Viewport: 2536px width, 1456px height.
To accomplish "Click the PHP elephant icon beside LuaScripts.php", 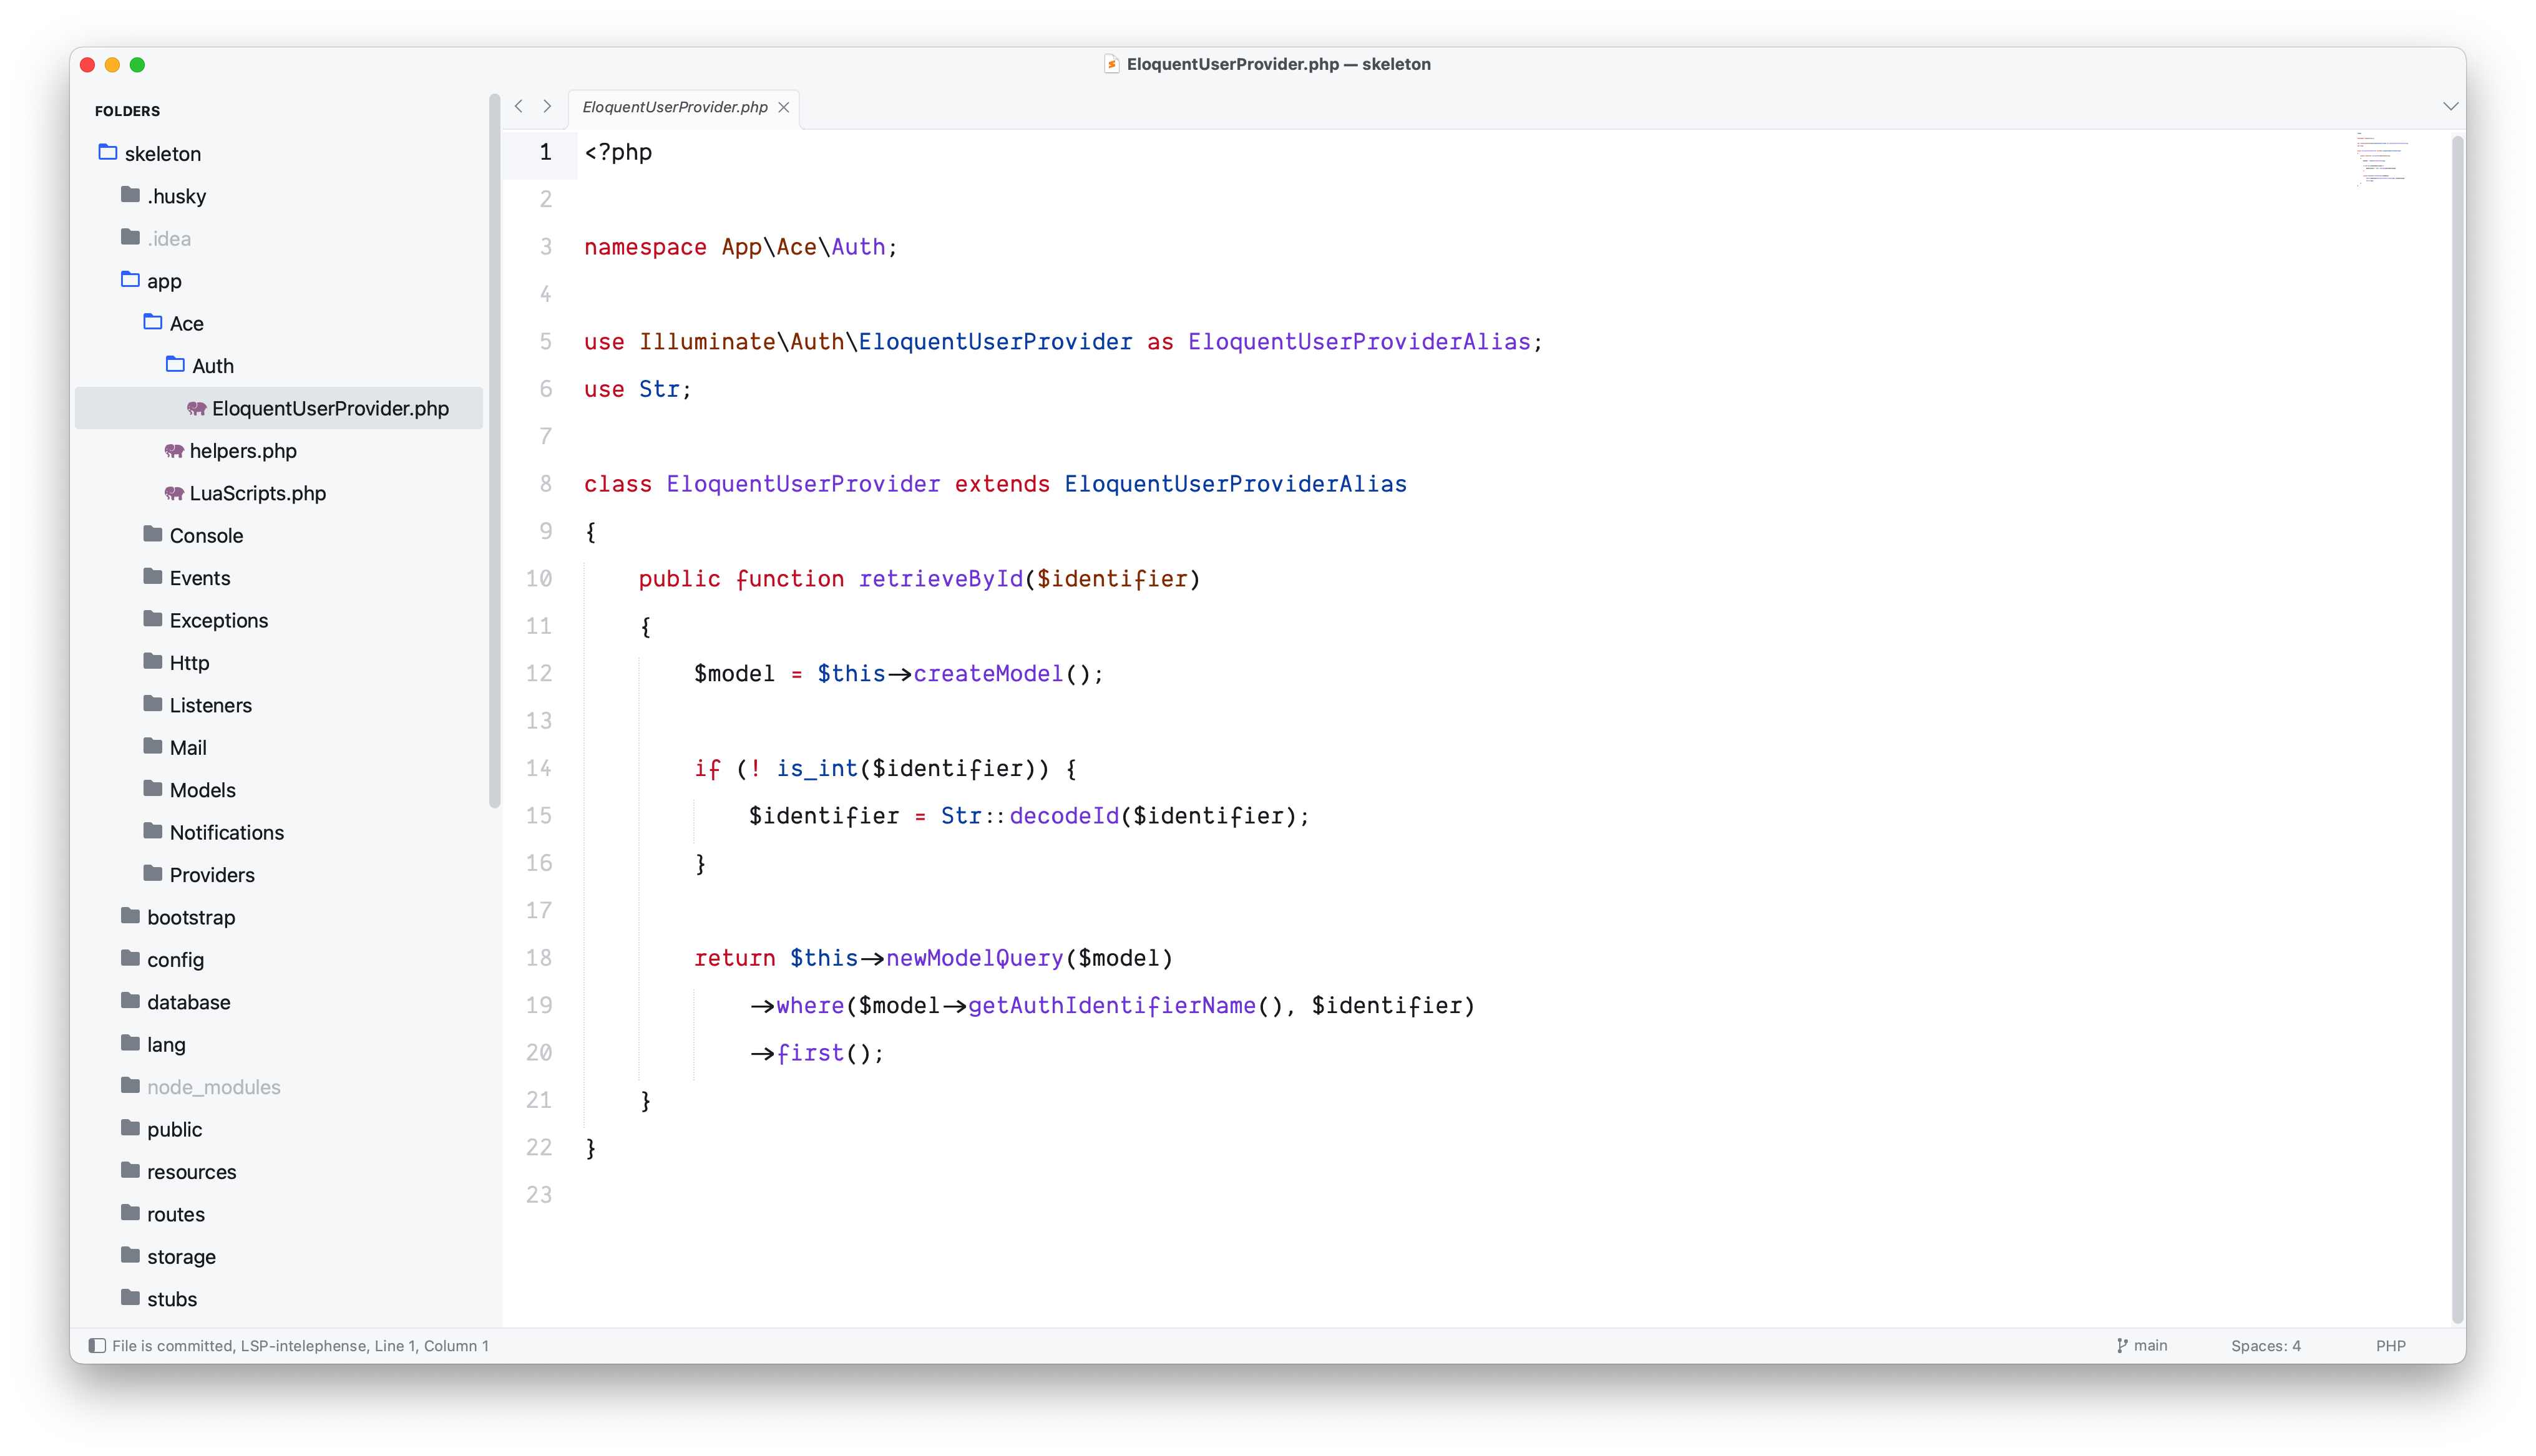I will pyautogui.click(x=174, y=493).
